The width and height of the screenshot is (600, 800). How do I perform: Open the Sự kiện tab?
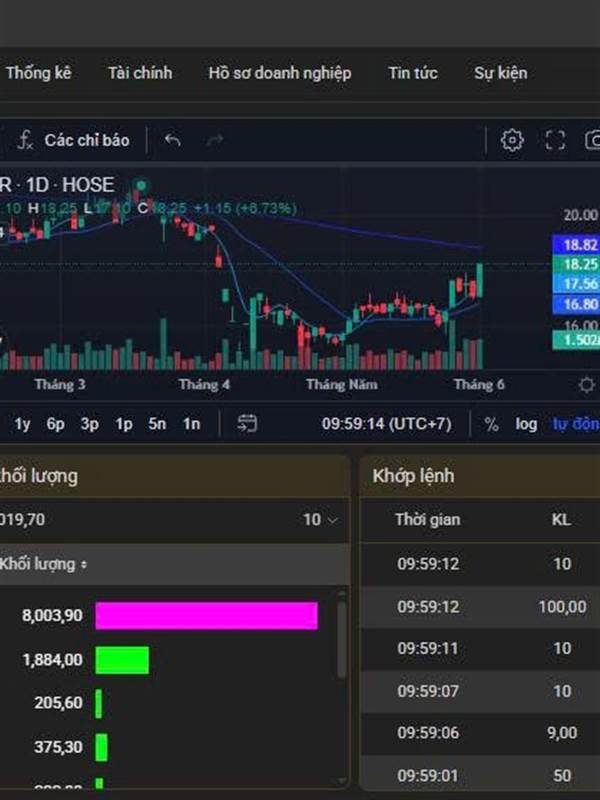(x=501, y=73)
